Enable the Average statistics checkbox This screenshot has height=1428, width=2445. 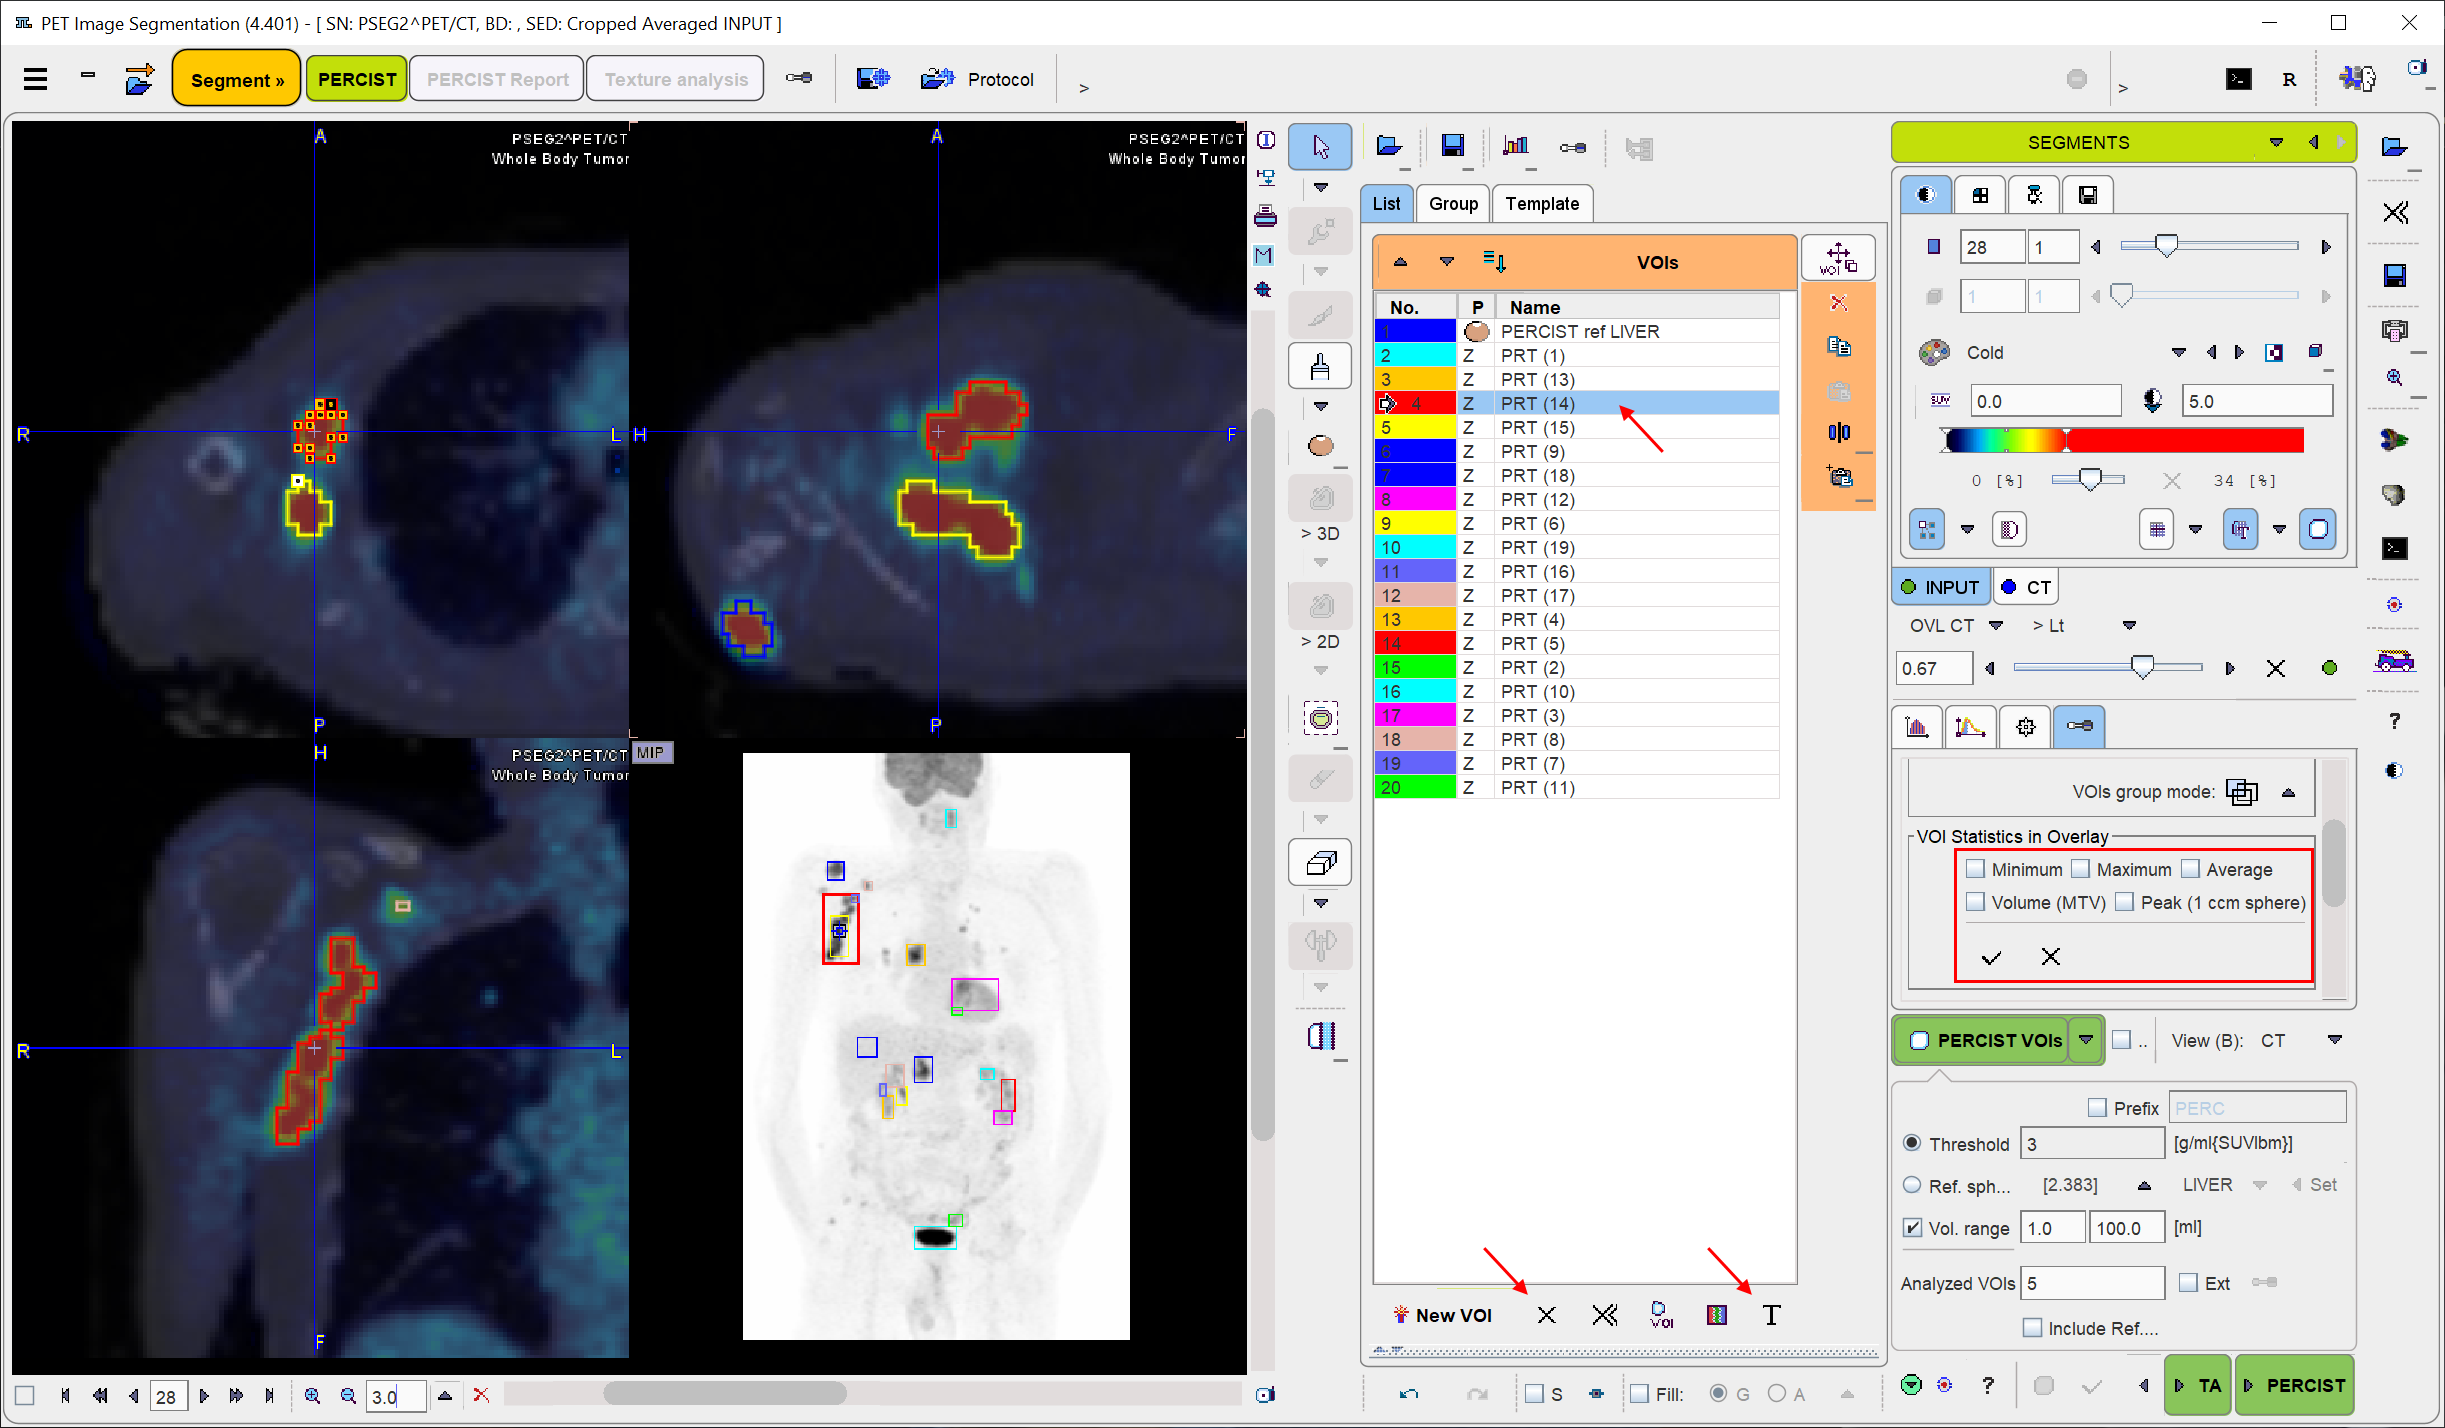pos(2190,869)
